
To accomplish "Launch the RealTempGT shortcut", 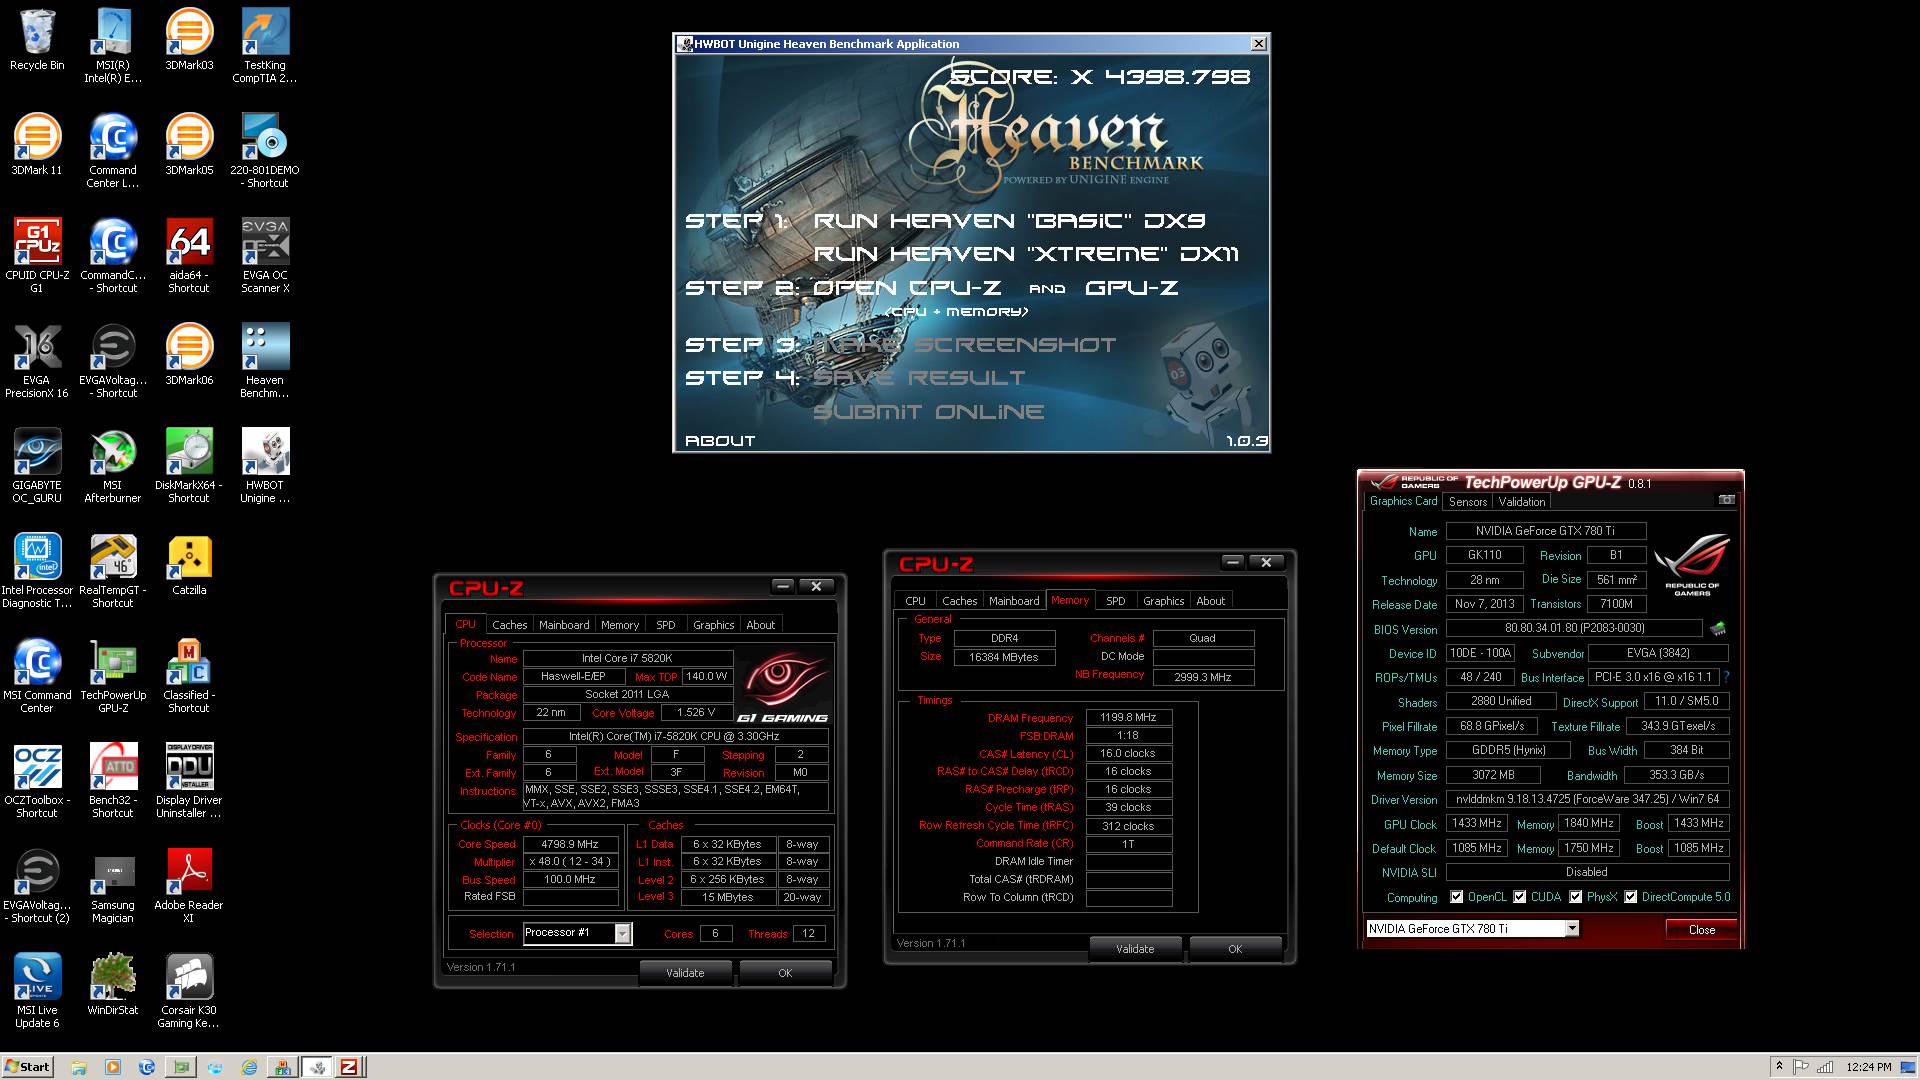I will click(113, 570).
